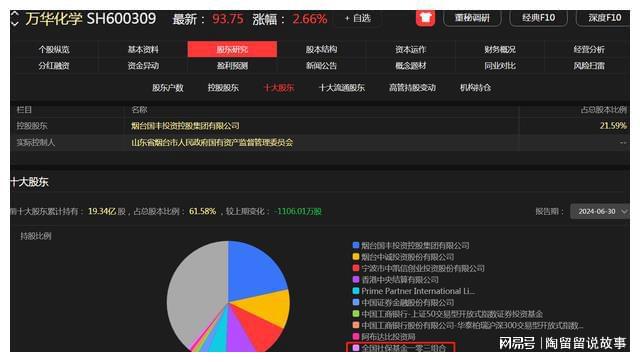
Task: Toggle legend entry 中国证券金融股份有限公司
Action: [403, 302]
